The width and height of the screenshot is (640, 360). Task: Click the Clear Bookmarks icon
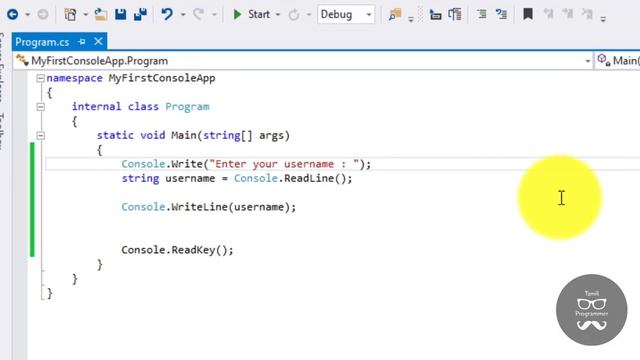pyautogui.click(x=587, y=15)
